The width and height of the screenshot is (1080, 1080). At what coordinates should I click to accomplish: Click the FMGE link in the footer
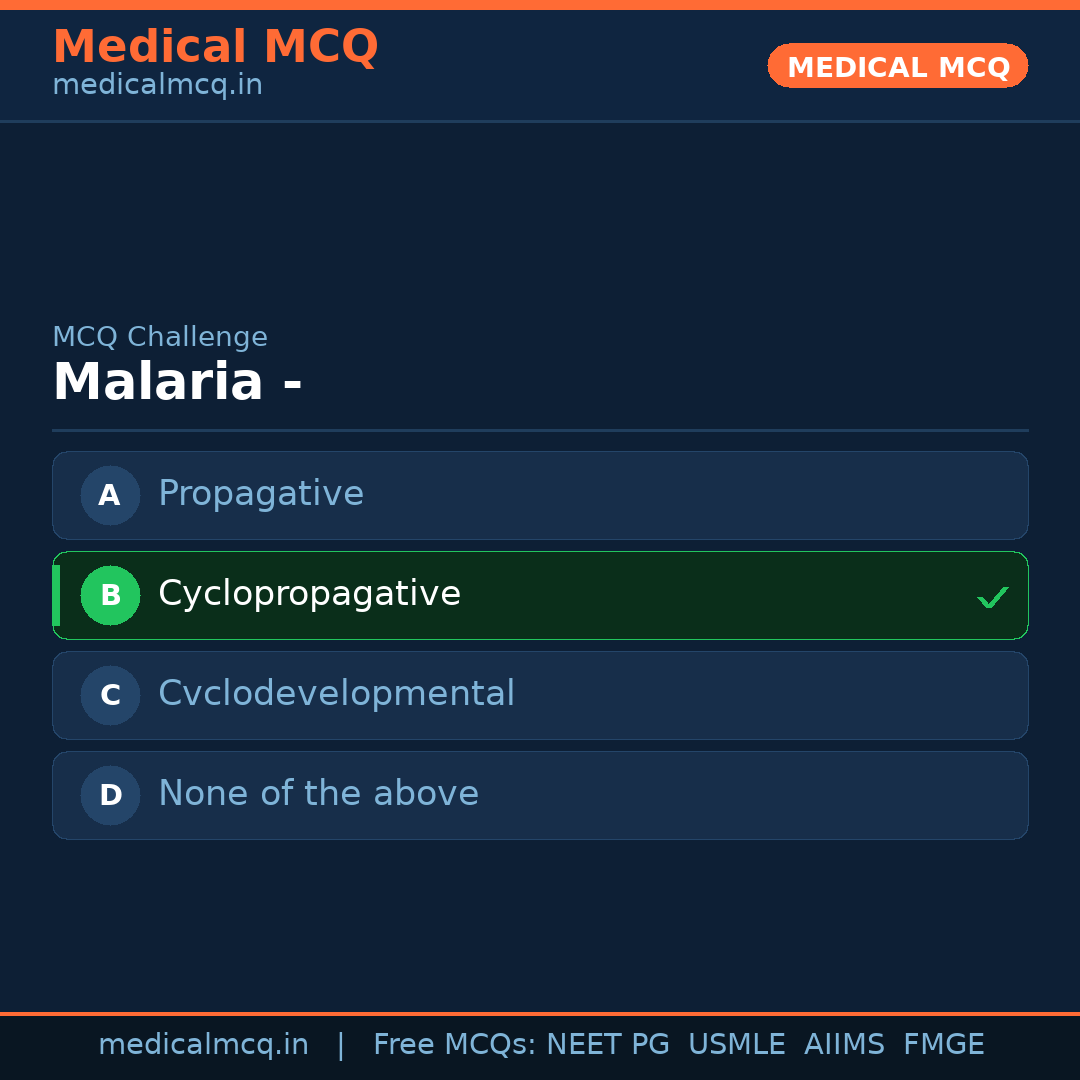tap(943, 1043)
